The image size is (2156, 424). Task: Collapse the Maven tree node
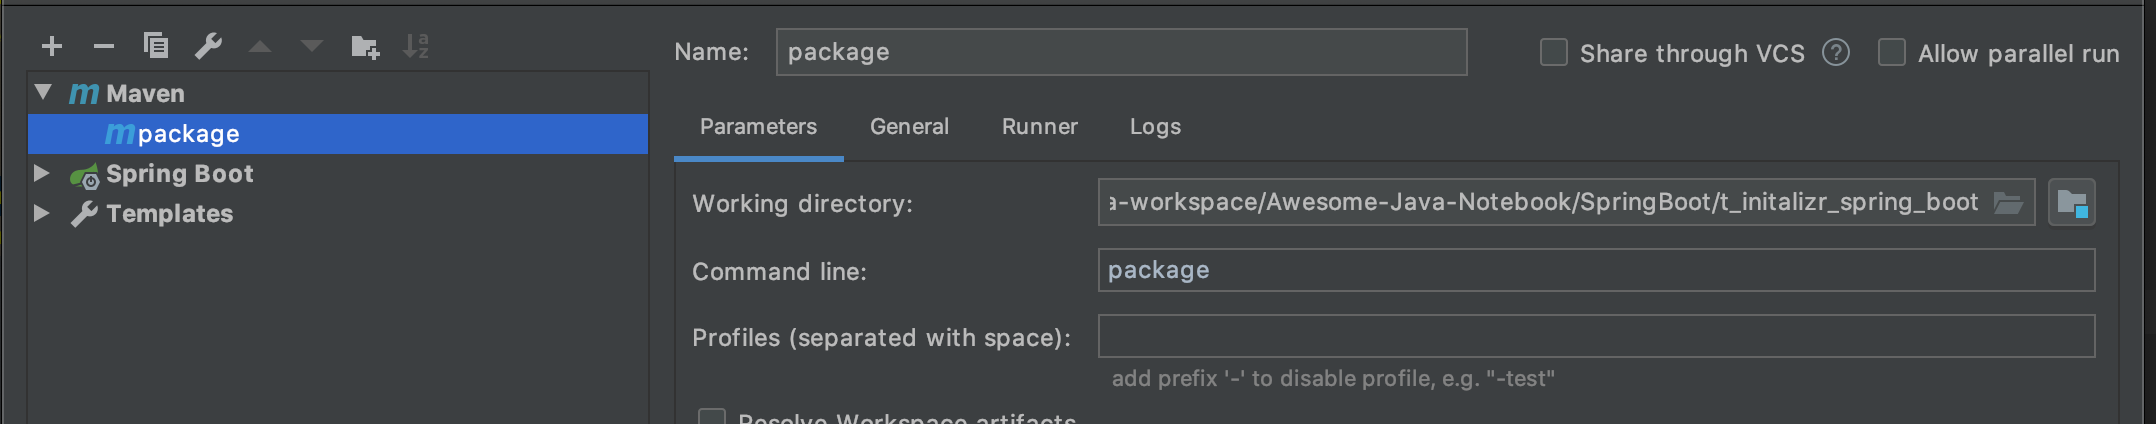(43, 93)
